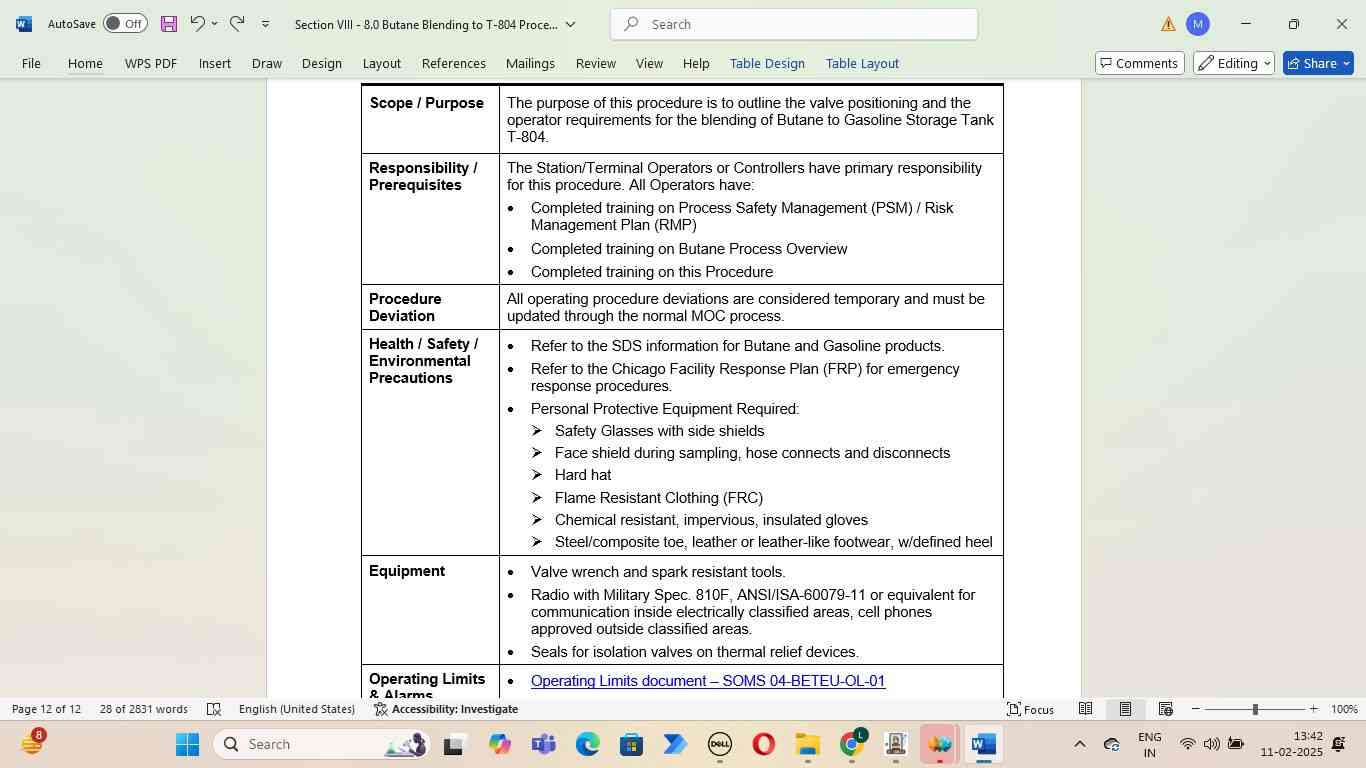Open the Mailings tab
The image size is (1366, 768).
pos(530,63)
